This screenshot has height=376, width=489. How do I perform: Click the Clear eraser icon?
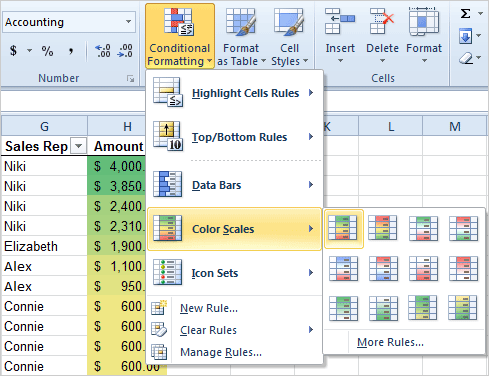[x=466, y=58]
